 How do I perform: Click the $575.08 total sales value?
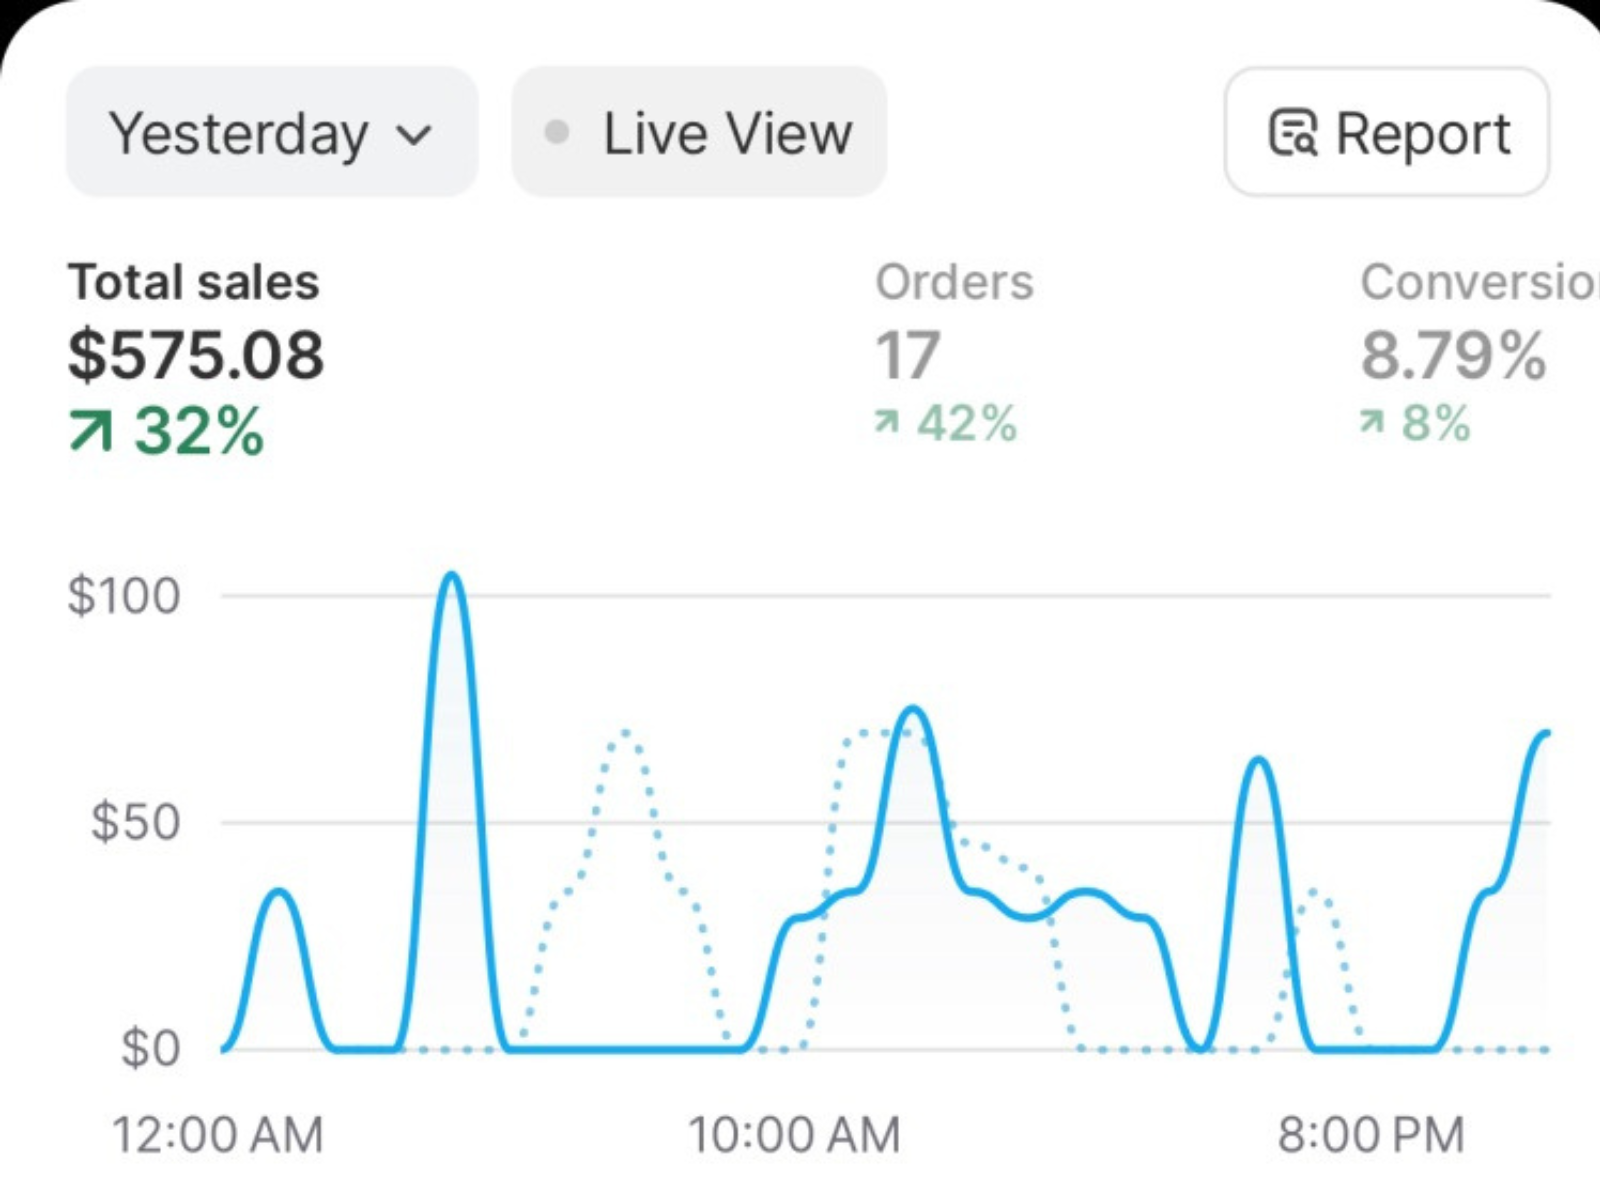(196, 355)
